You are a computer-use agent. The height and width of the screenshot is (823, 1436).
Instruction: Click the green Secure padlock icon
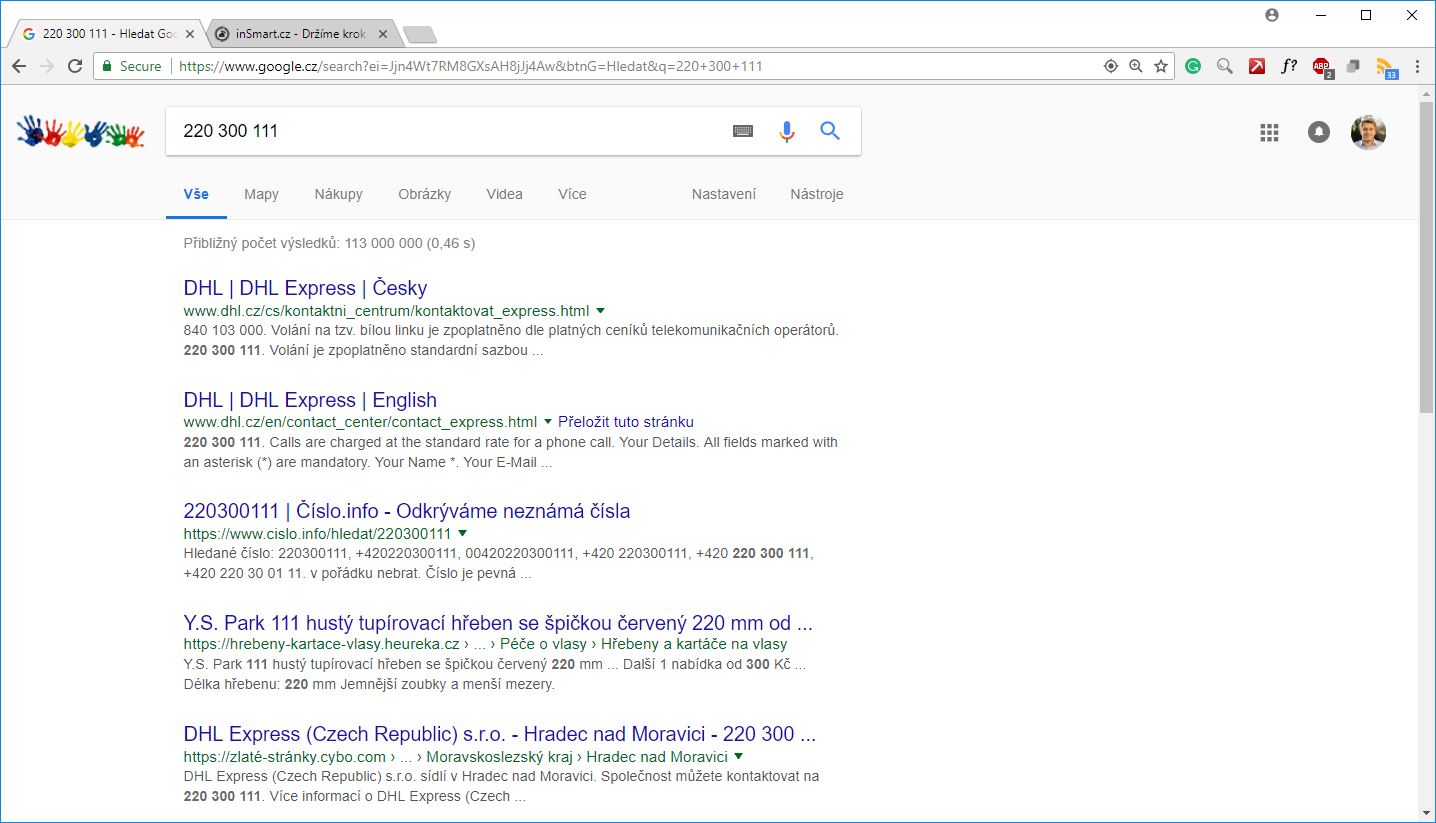pyautogui.click(x=107, y=66)
